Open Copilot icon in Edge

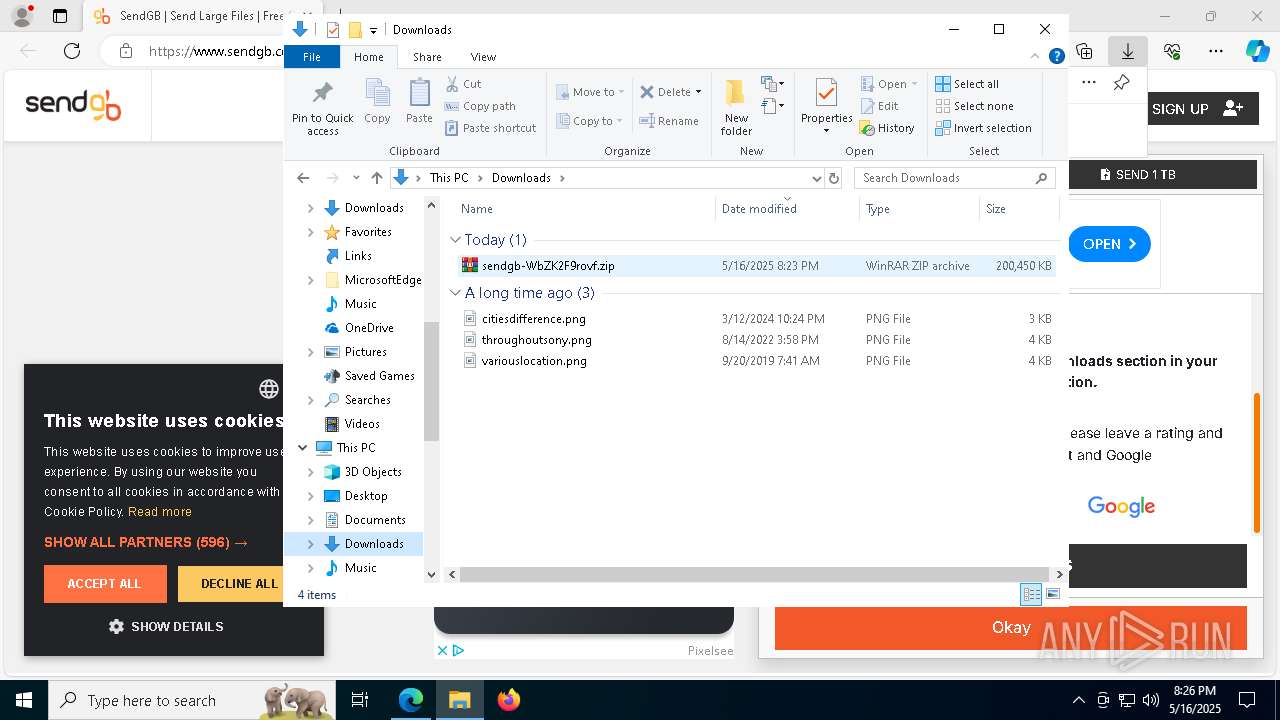tap(1258, 51)
